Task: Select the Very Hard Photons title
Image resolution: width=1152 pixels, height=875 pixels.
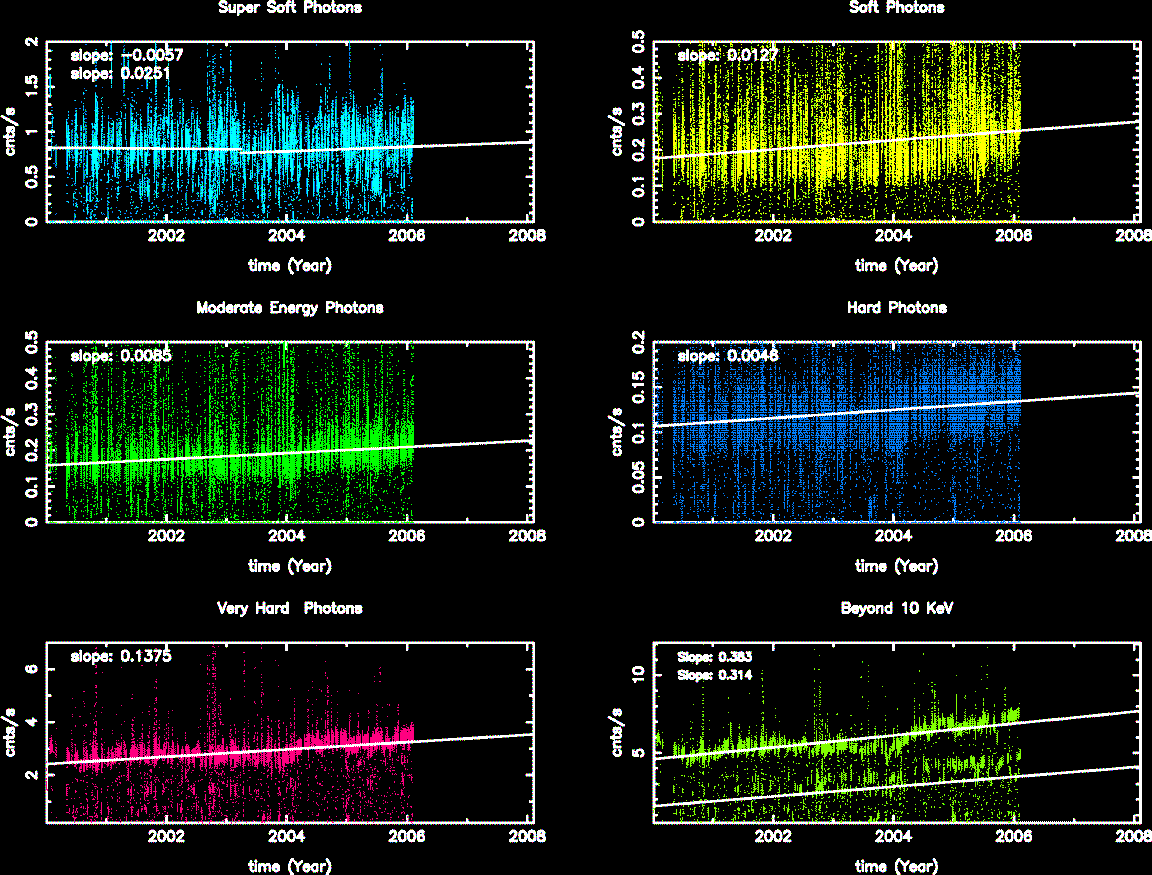Action: (x=289, y=608)
